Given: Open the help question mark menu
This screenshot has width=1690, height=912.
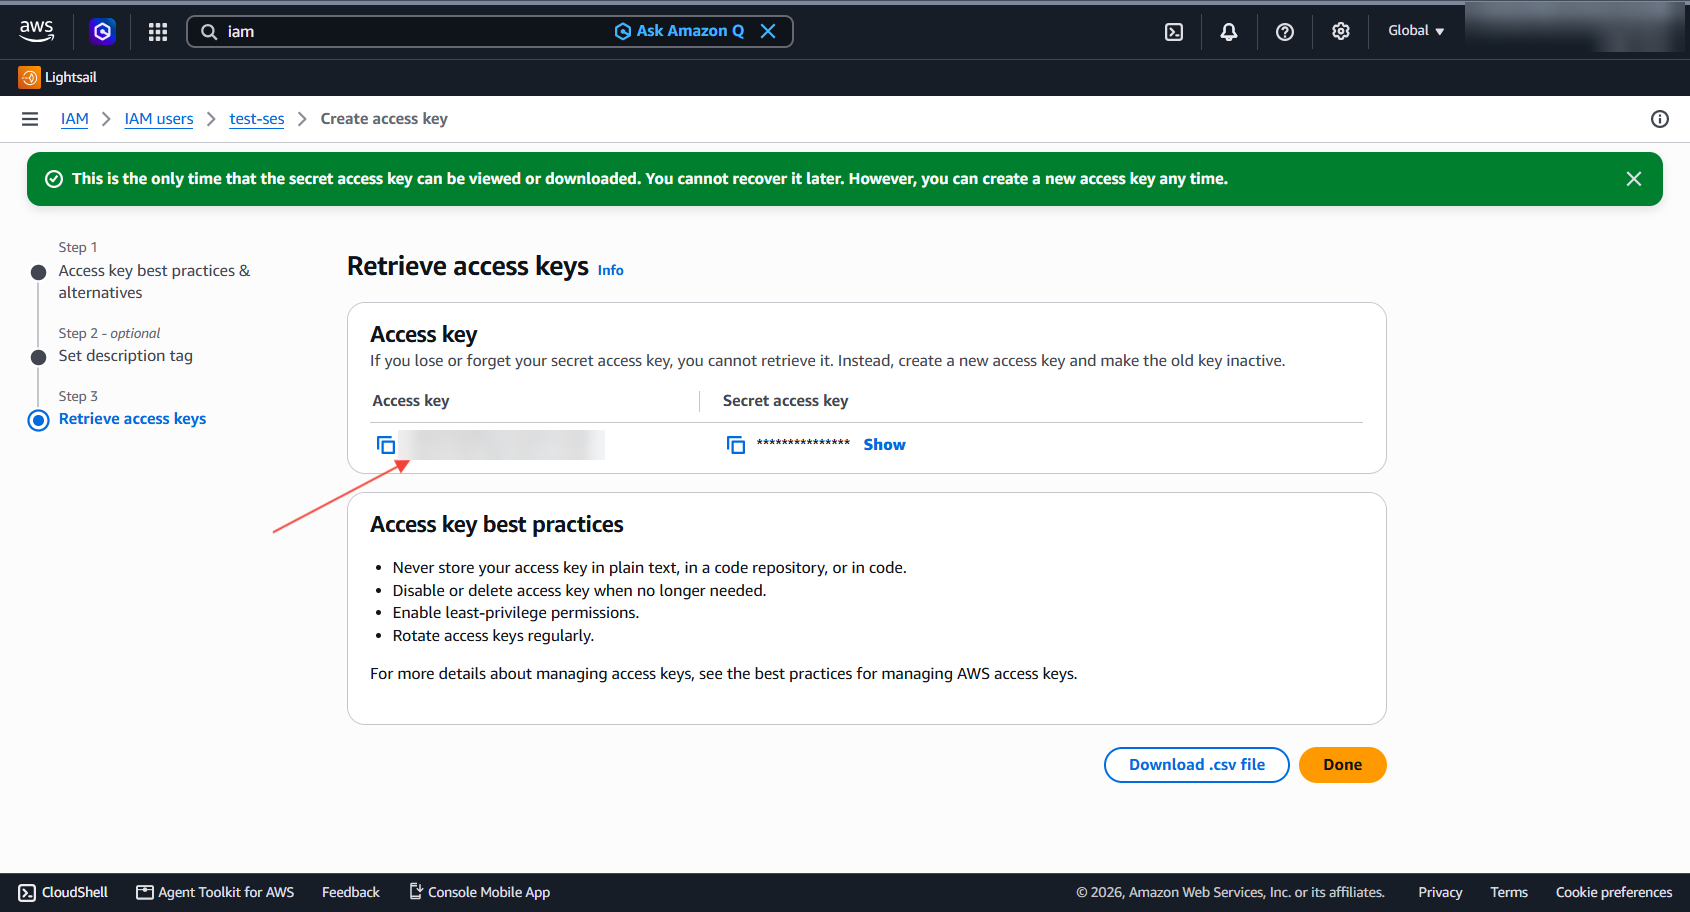Looking at the screenshot, I should click(x=1285, y=32).
